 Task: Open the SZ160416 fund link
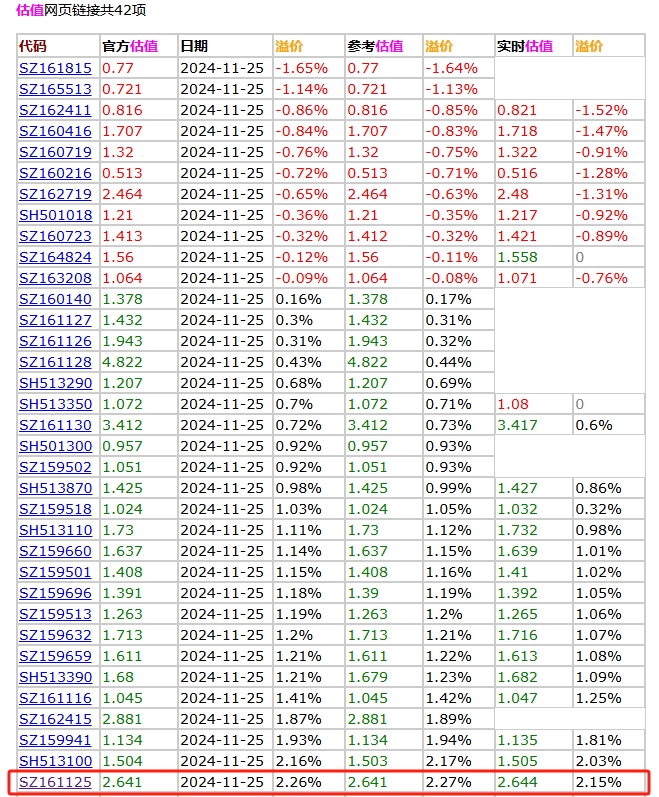pos(55,131)
